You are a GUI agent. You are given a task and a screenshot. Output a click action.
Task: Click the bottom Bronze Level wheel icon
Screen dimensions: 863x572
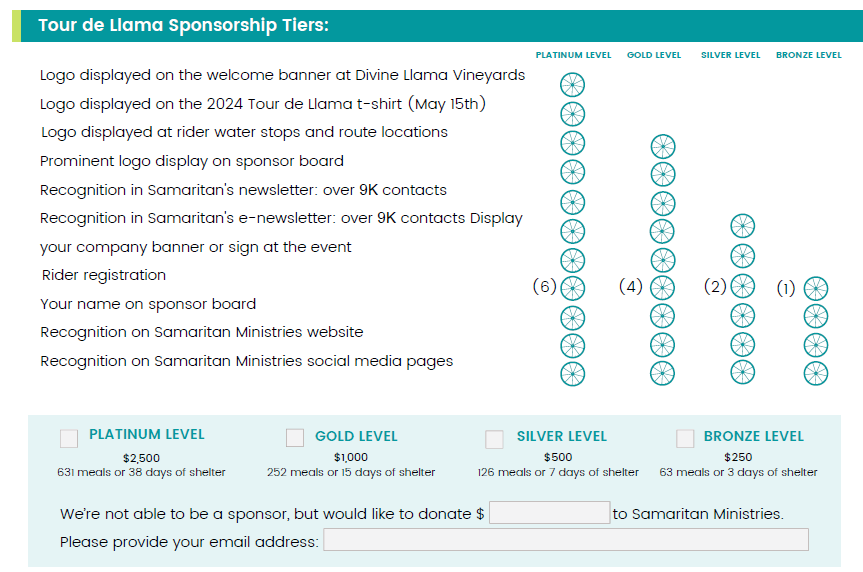click(816, 373)
